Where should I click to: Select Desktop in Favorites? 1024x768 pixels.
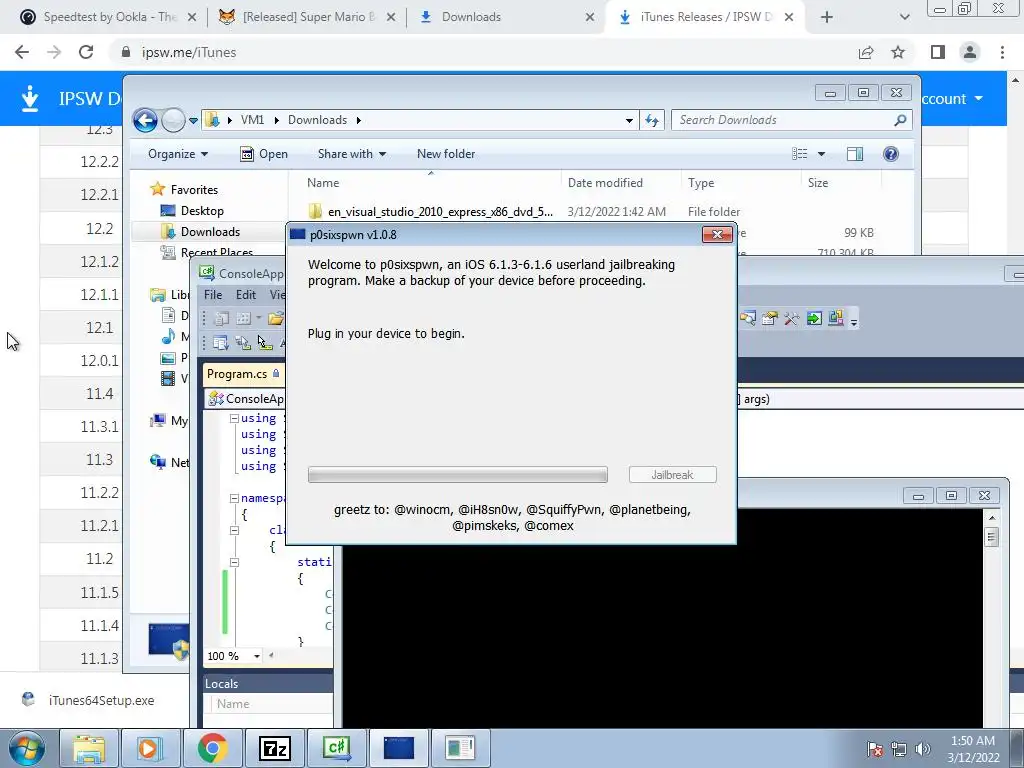click(202, 211)
